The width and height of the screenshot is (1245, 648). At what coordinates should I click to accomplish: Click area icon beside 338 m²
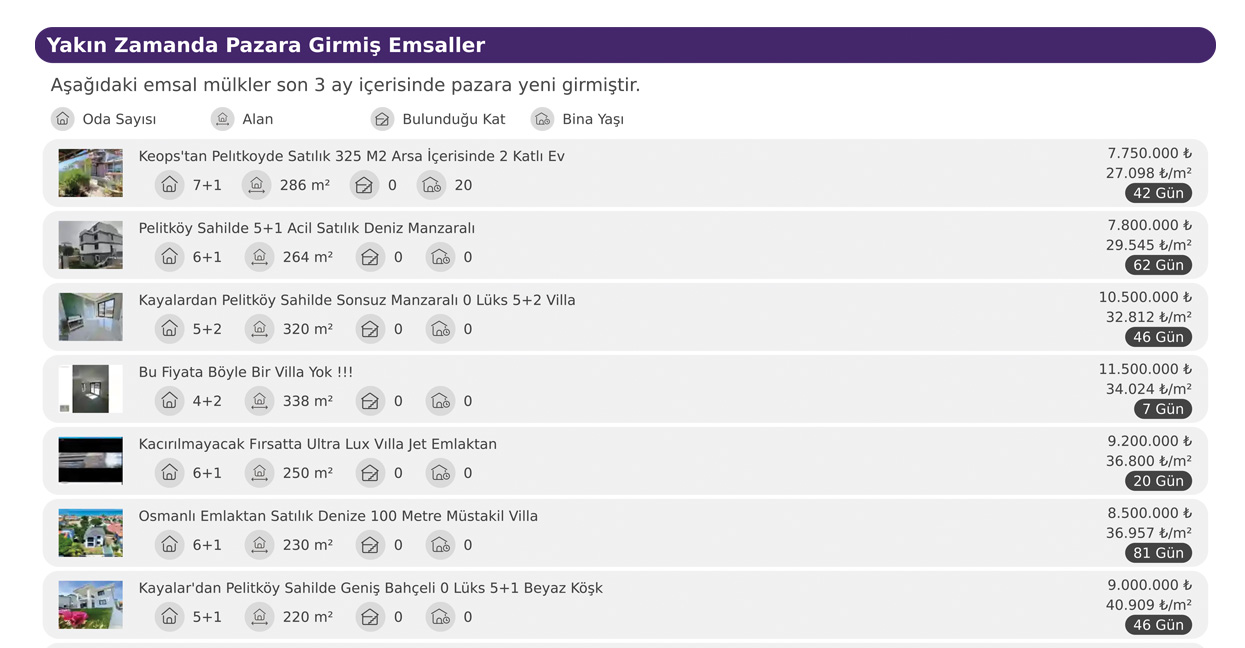(x=260, y=401)
